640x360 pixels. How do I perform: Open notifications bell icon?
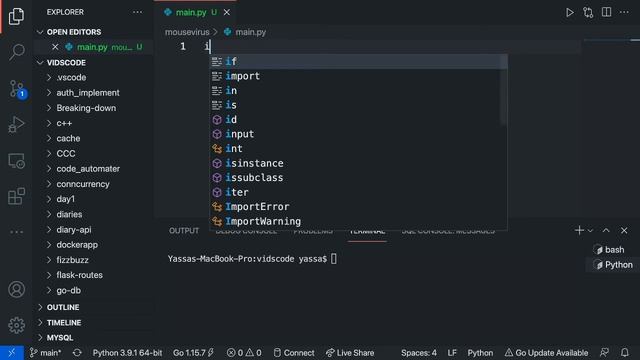(x=624, y=353)
